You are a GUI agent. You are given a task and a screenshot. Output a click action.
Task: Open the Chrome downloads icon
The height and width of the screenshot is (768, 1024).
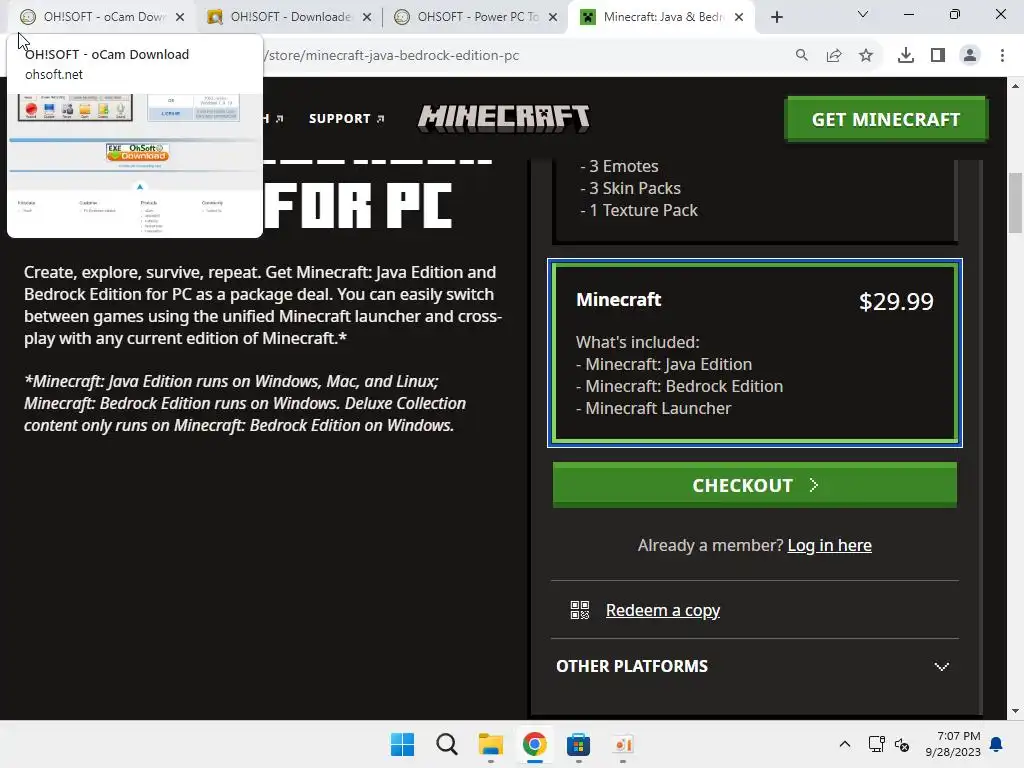tap(905, 56)
